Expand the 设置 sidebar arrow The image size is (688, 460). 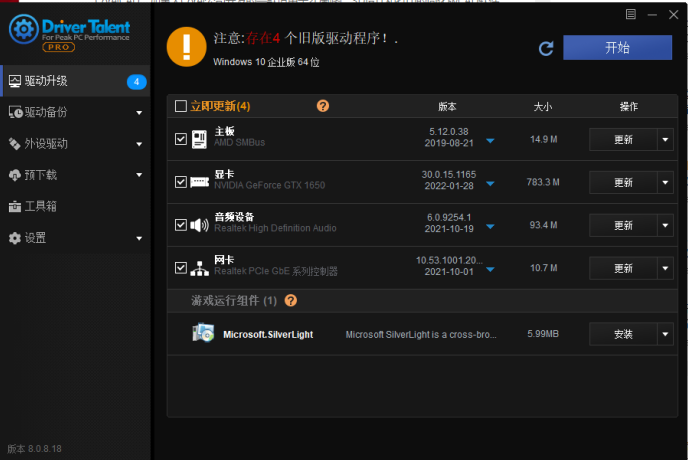[x=139, y=238]
